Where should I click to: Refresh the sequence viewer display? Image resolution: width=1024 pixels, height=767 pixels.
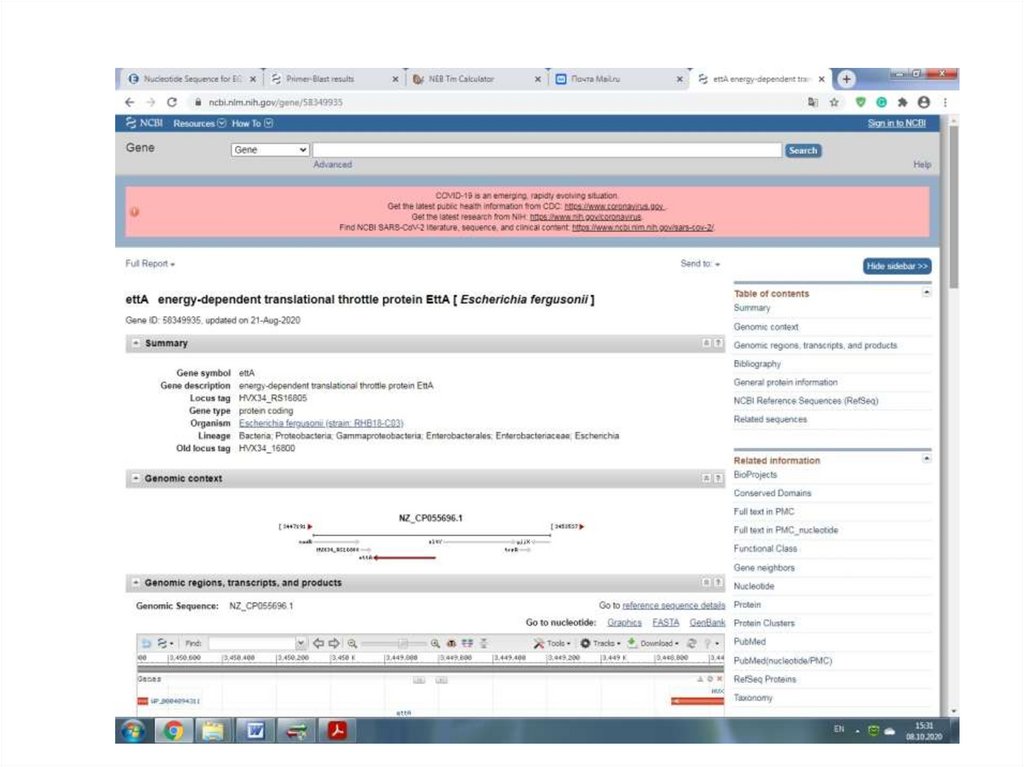click(x=691, y=644)
